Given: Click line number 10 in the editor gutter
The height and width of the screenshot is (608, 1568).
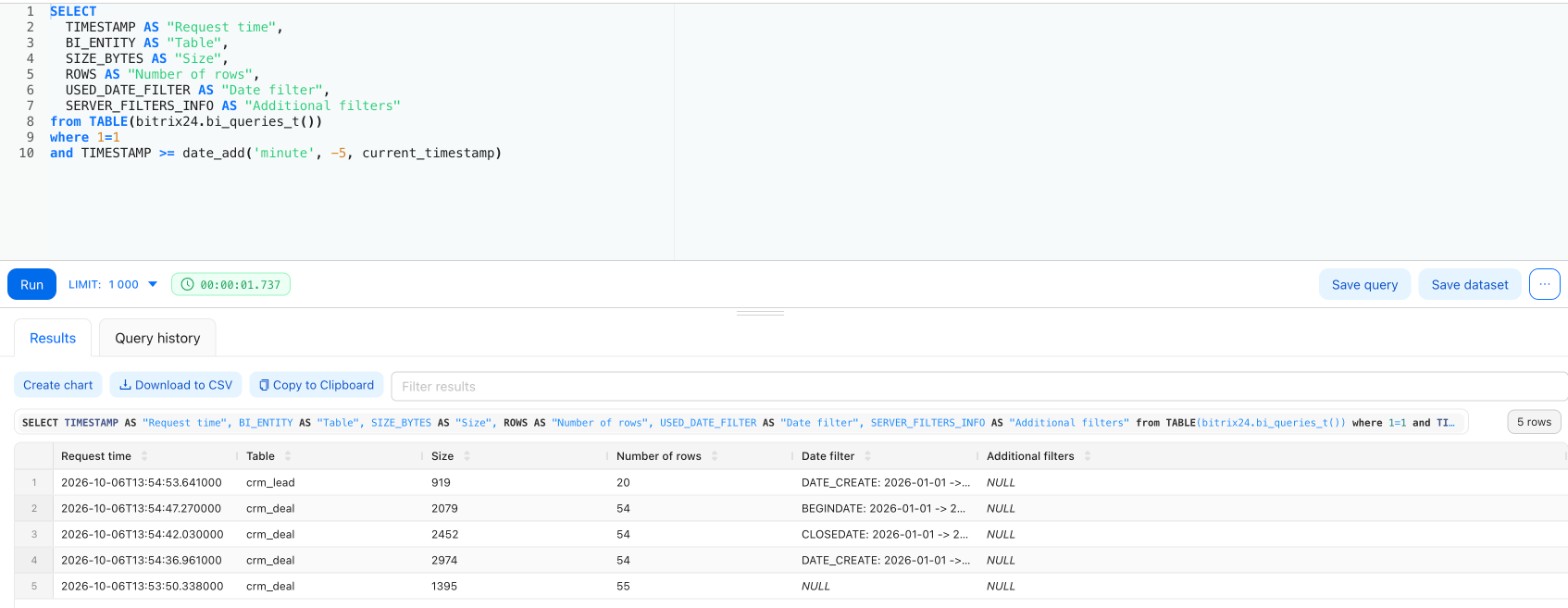Looking at the screenshot, I should tap(26, 153).
